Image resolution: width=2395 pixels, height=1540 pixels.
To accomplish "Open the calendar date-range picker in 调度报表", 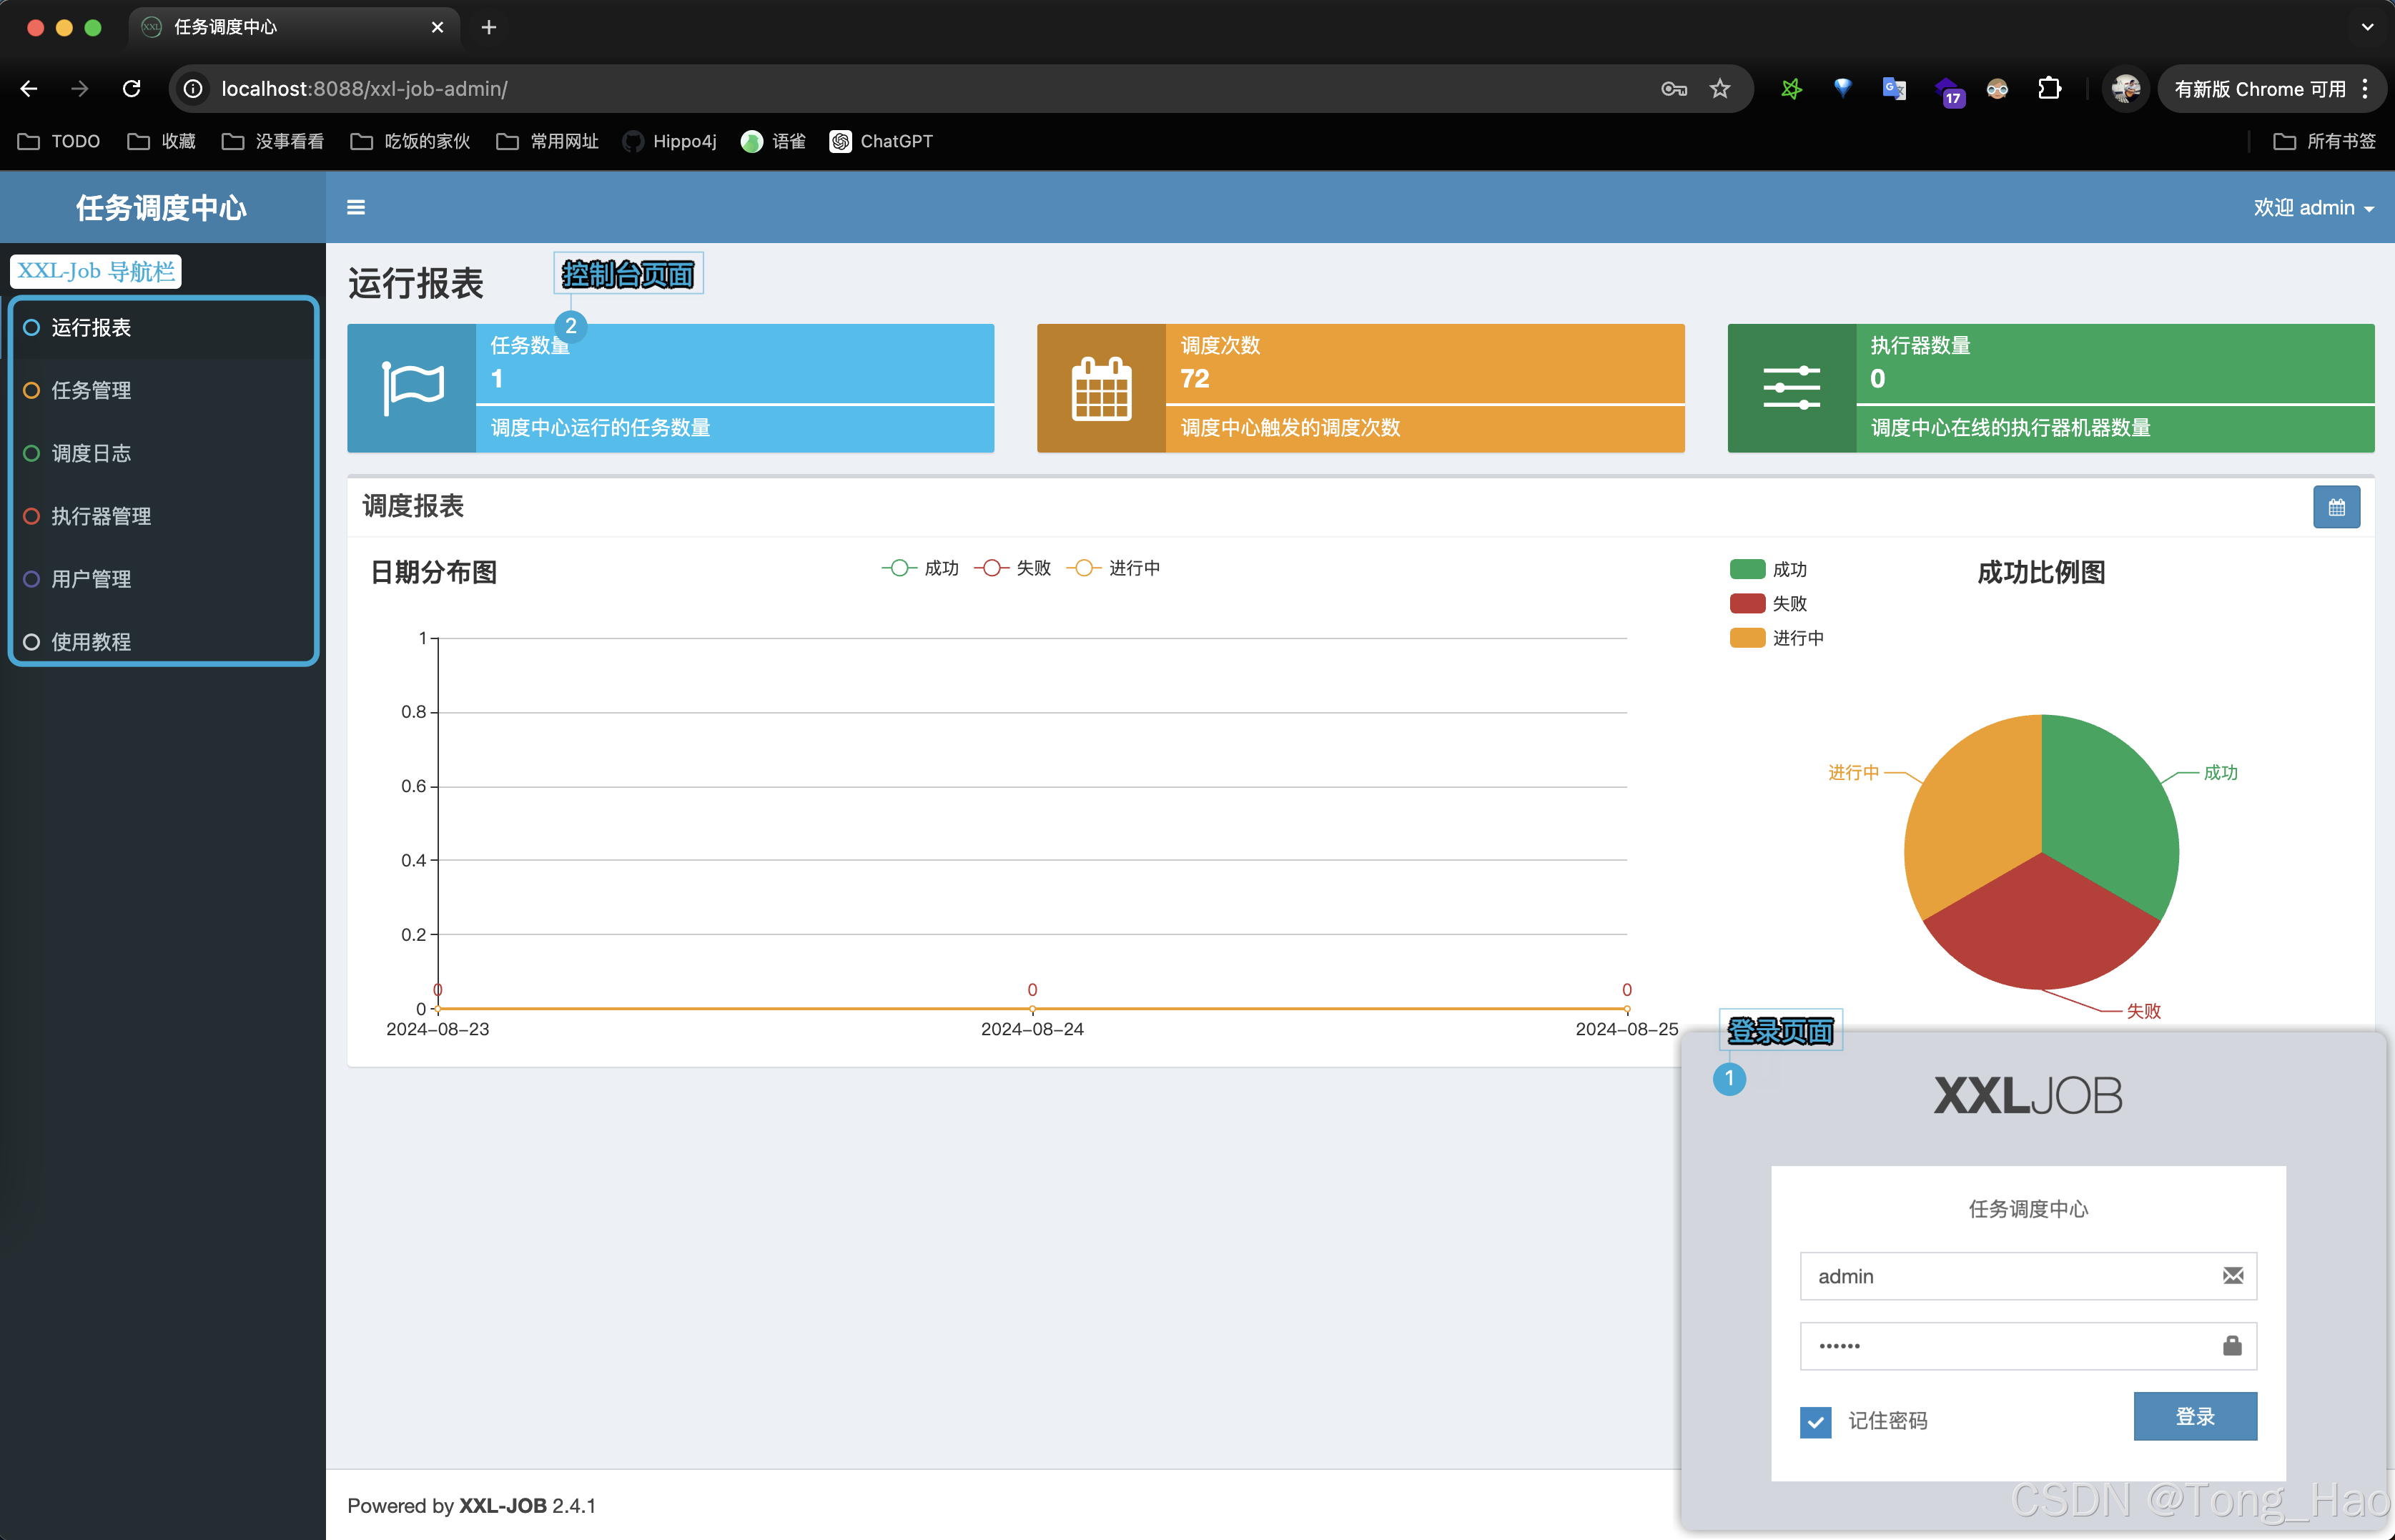I will 2336,507.
